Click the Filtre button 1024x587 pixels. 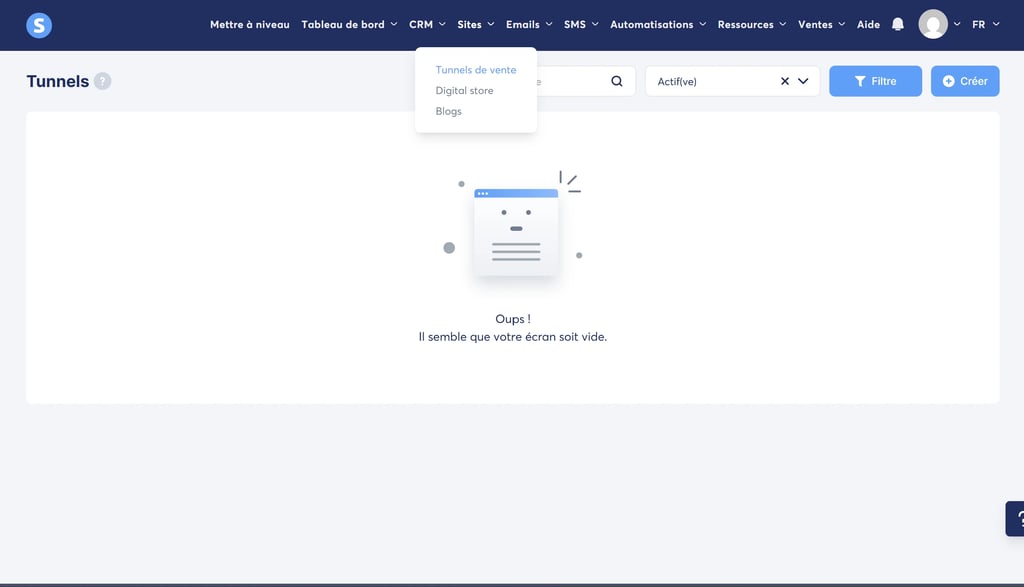(875, 81)
